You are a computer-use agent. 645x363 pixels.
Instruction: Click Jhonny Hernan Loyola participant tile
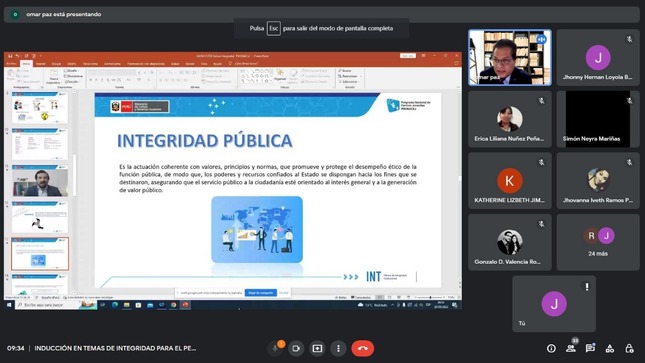pos(598,58)
